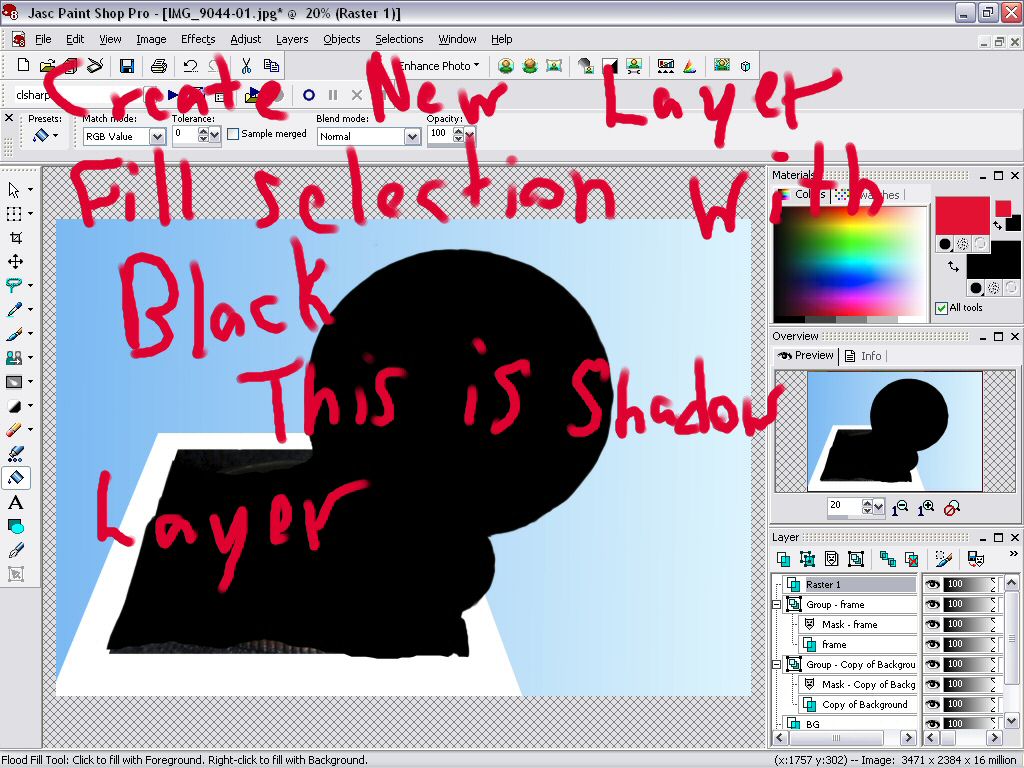Enable the Sample merged checkbox
The width and height of the screenshot is (1024, 768).
pos(233,134)
